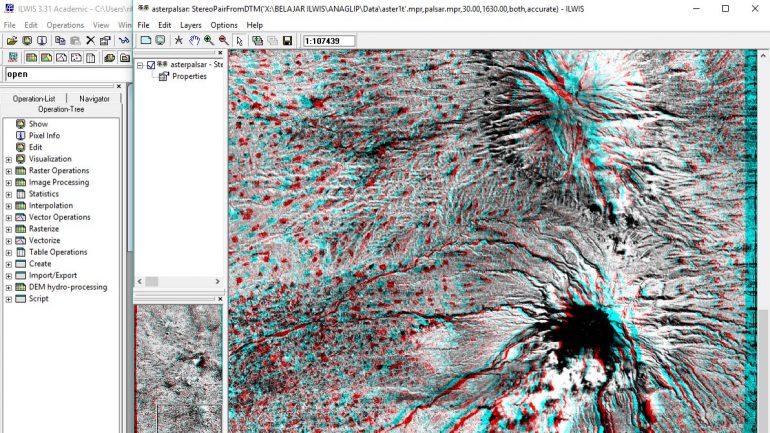The width and height of the screenshot is (770, 433).
Task: Click the polygon map filter icon in second toolbar
Action: click(46, 58)
